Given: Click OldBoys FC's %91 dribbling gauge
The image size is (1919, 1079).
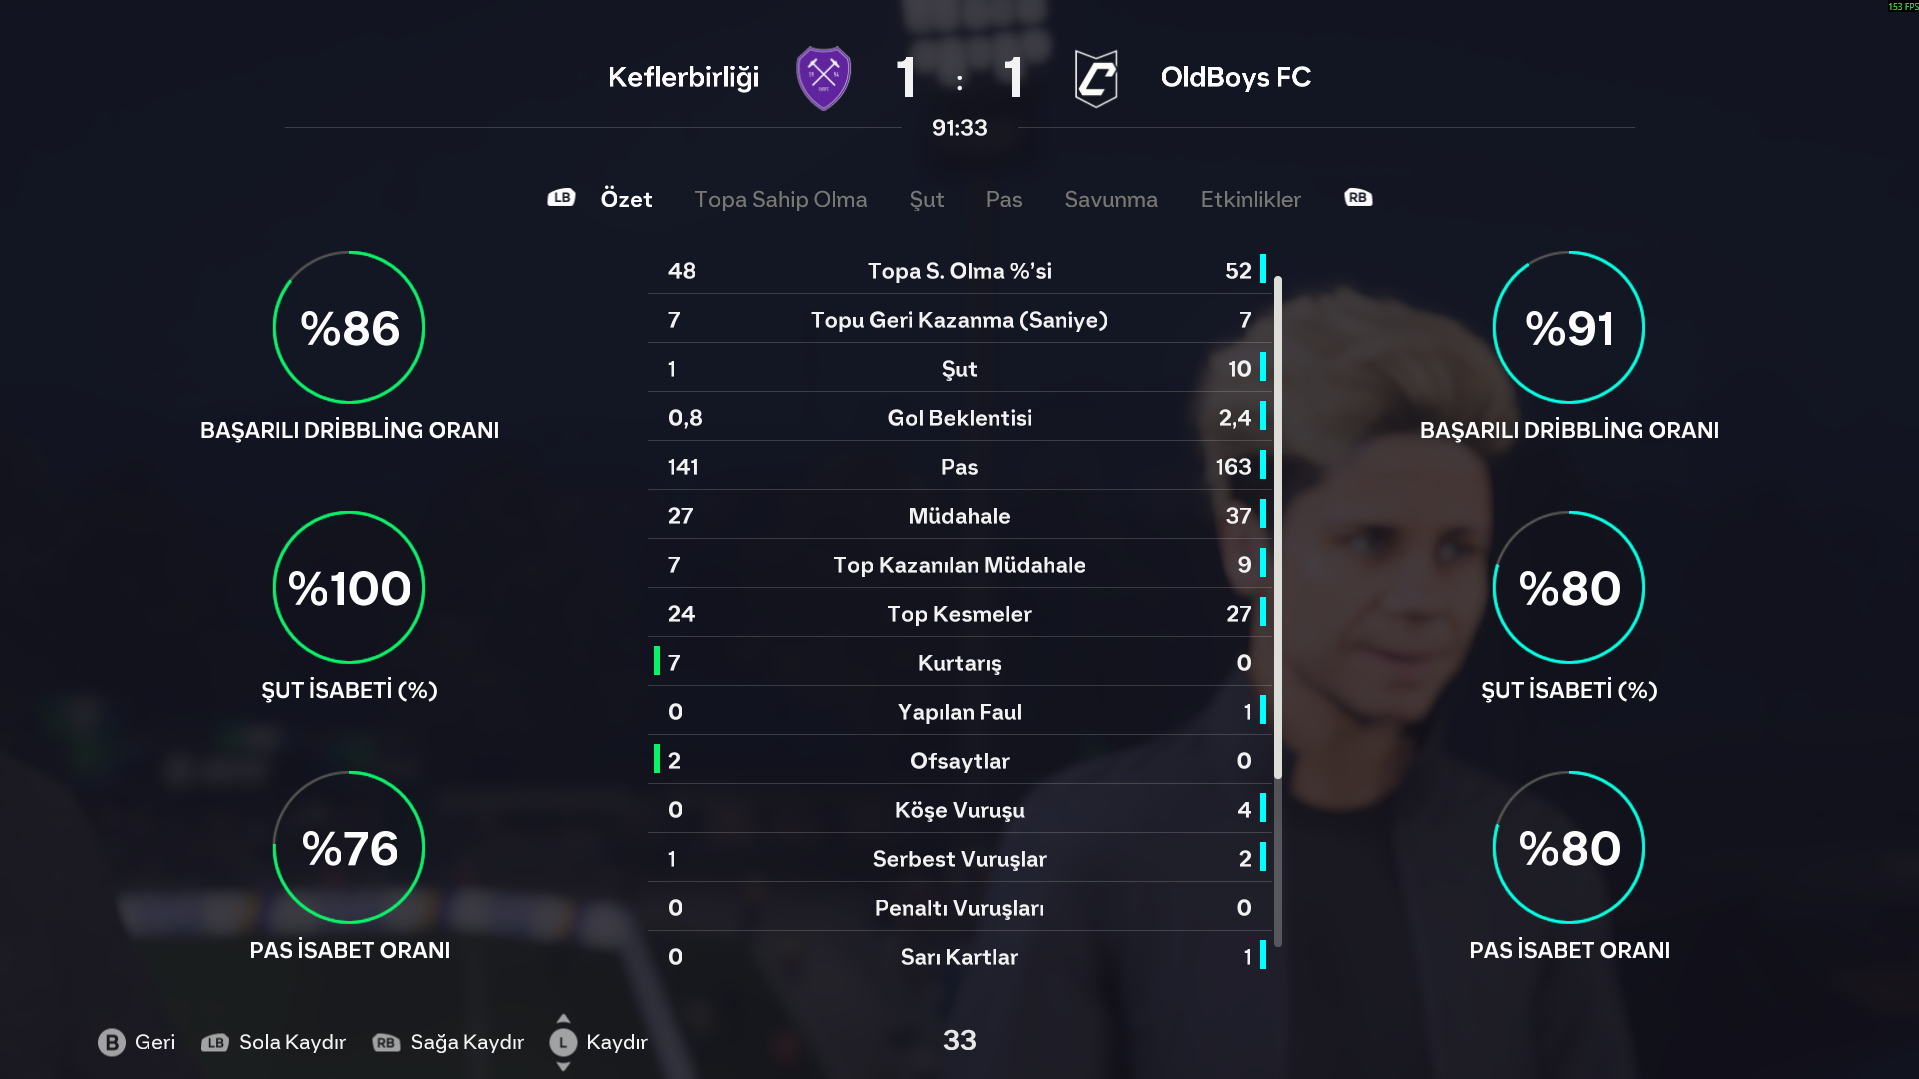Looking at the screenshot, I should click(x=1568, y=327).
